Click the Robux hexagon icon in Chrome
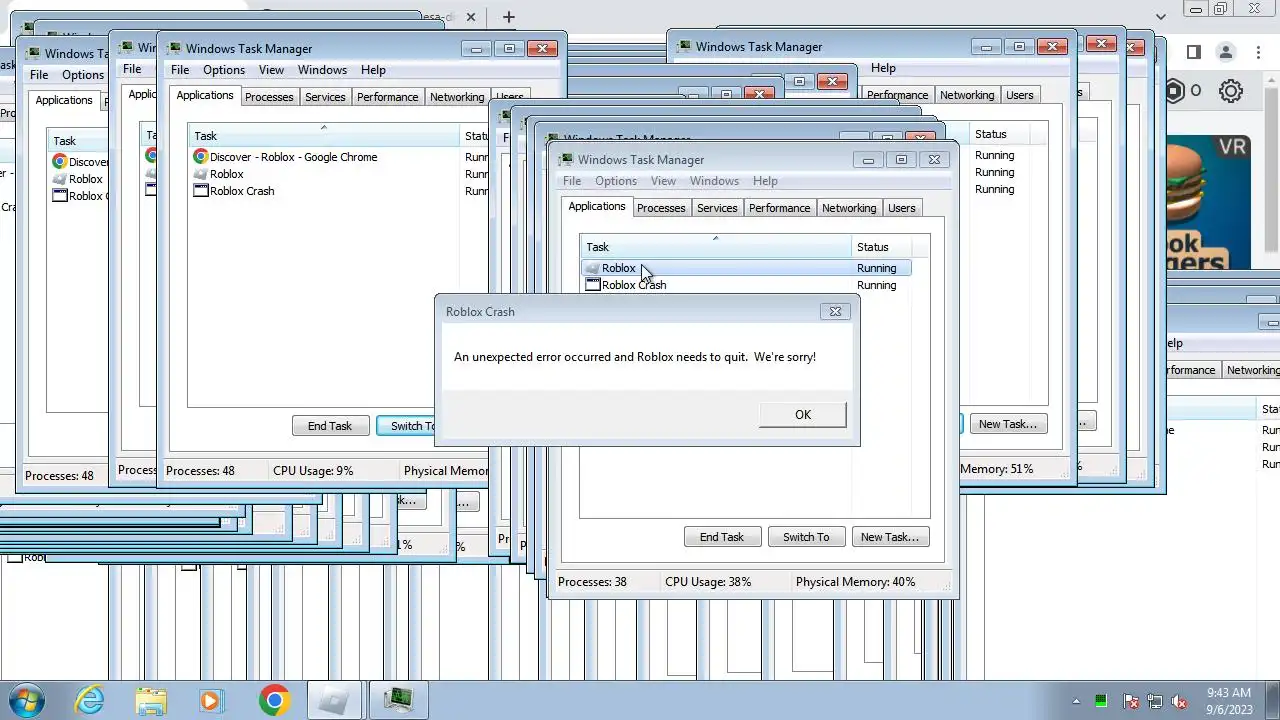The height and width of the screenshot is (720, 1280). [1174, 91]
